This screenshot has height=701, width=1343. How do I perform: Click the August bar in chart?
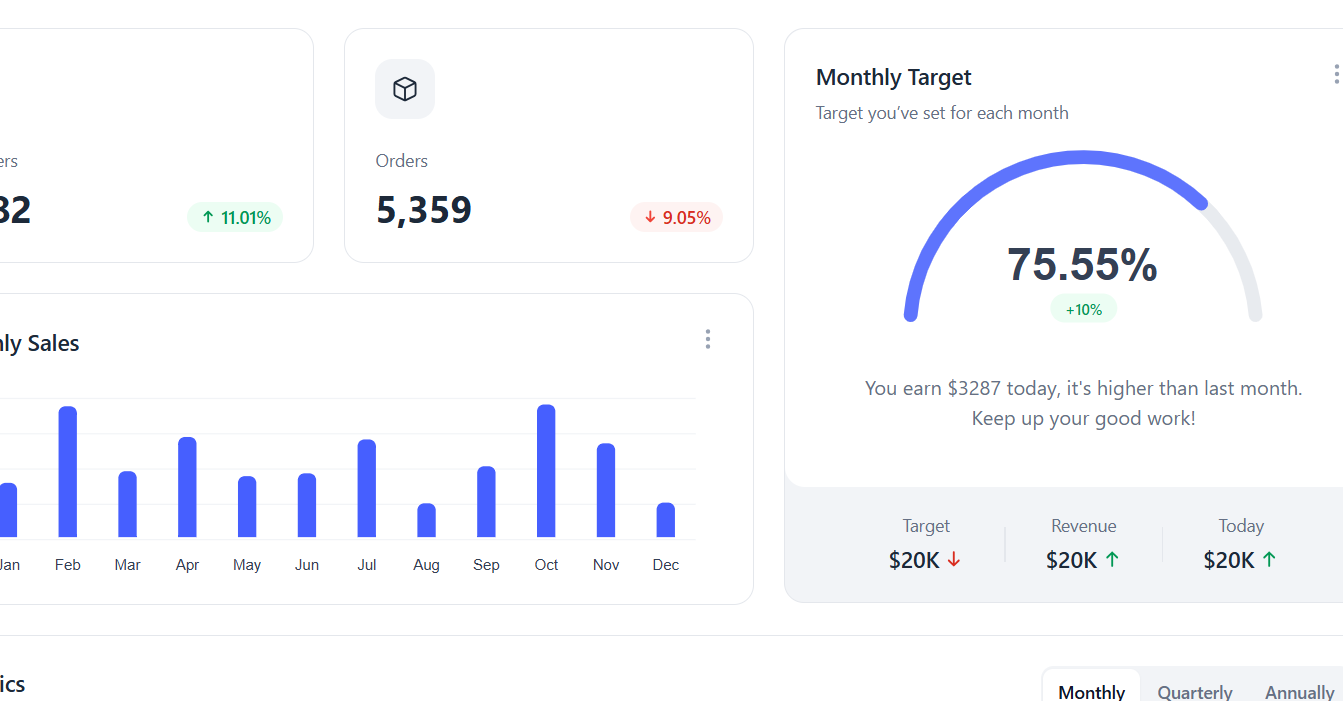426,520
